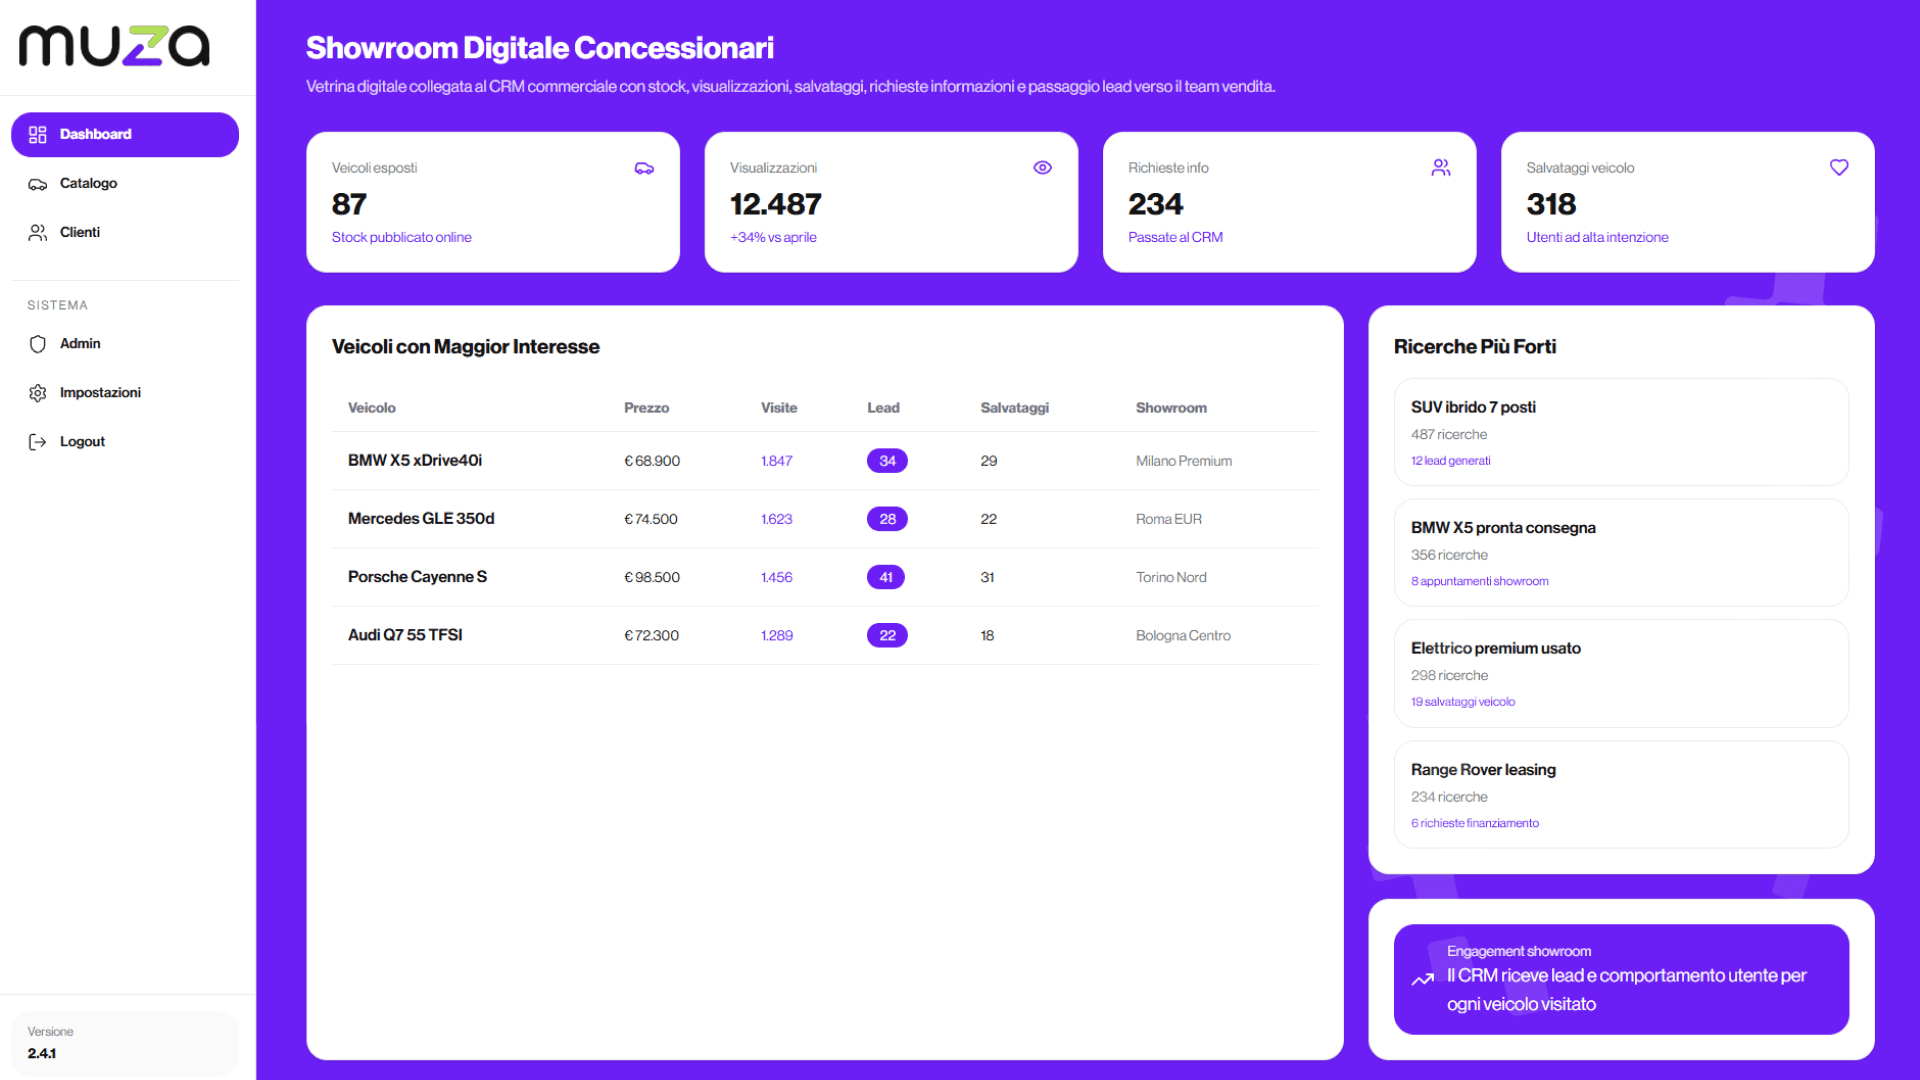Select the 'Mercedes GLE 350d' row name
Screen dimensions: 1920x1080
(x=421, y=519)
